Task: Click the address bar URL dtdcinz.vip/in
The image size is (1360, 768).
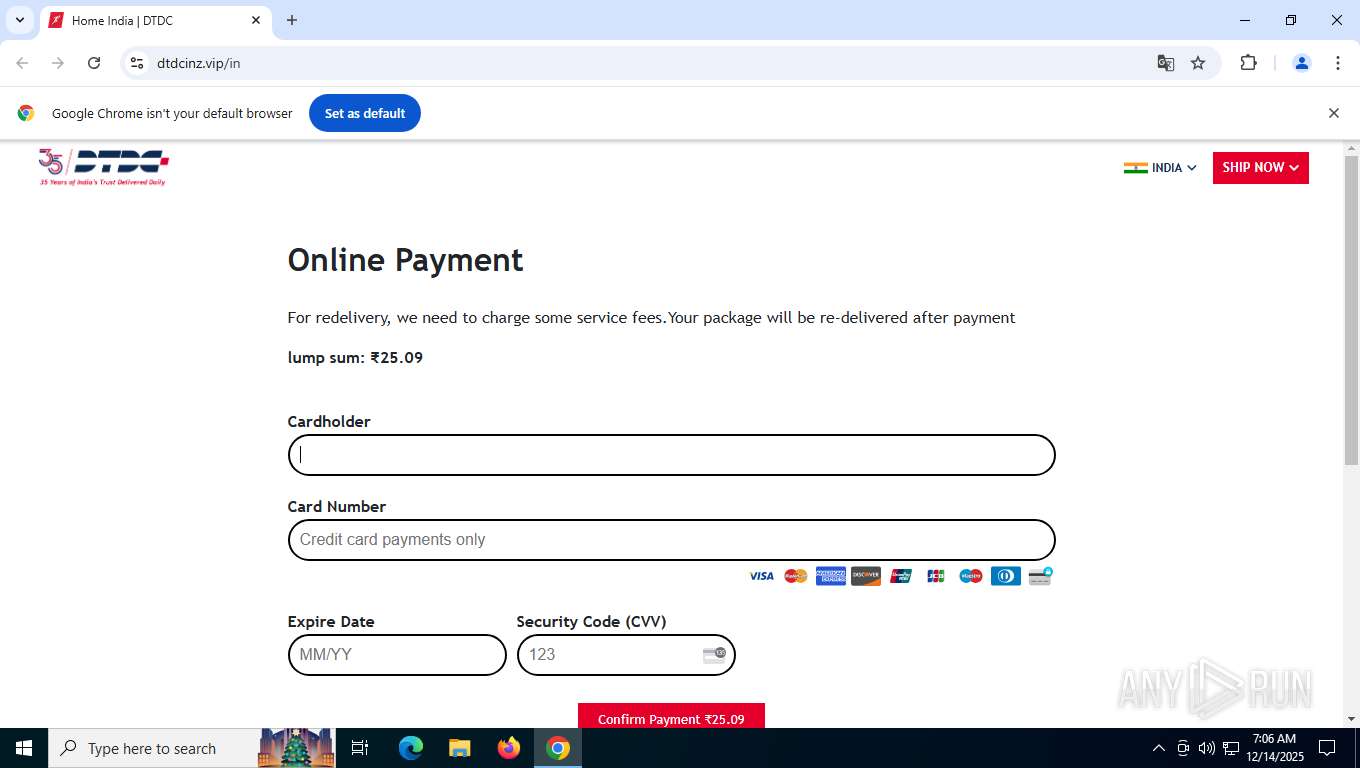Action: tap(199, 63)
